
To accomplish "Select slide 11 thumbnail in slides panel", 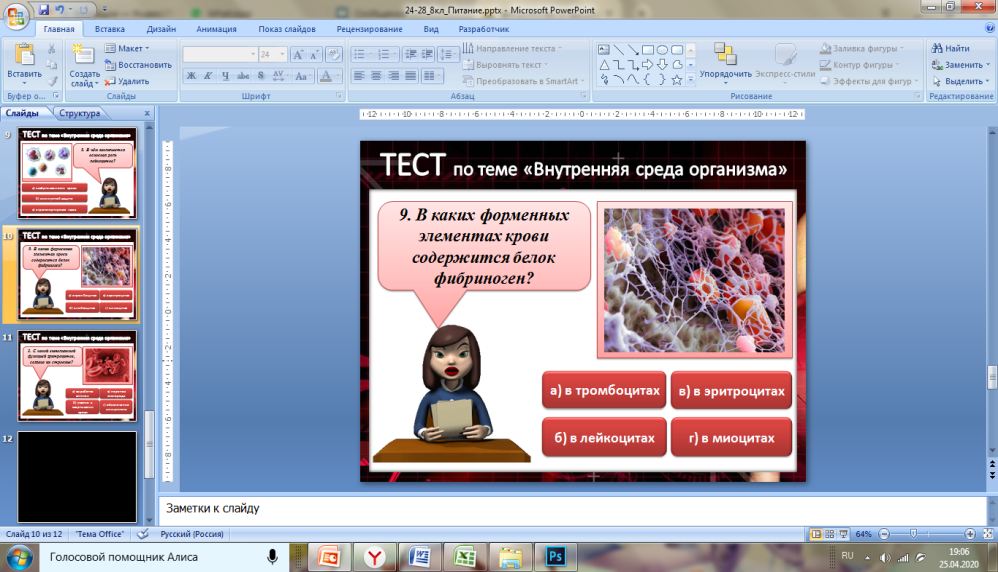I will click(78, 375).
